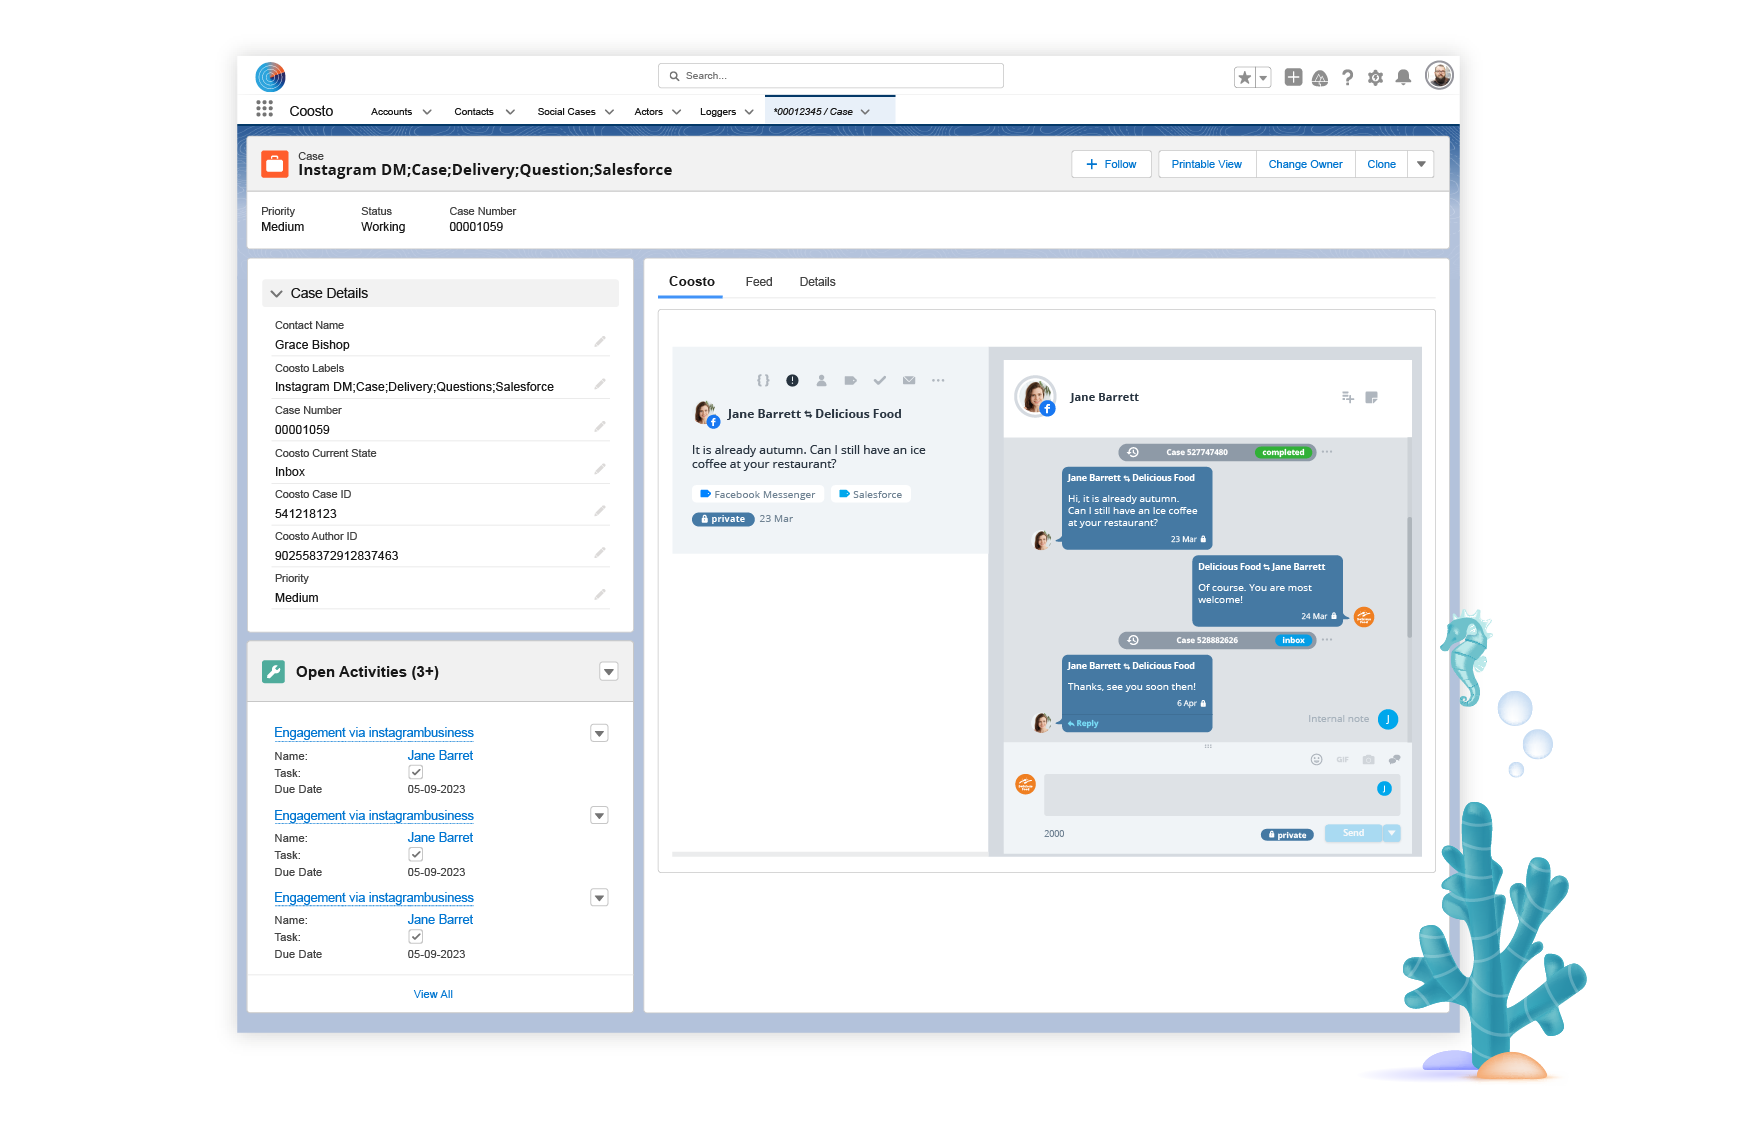Image resolution: width=1759 pixels, height=1125 pixels.
Task: Open the Contacts dropdown arrow
Action: (x=510, y=112)
